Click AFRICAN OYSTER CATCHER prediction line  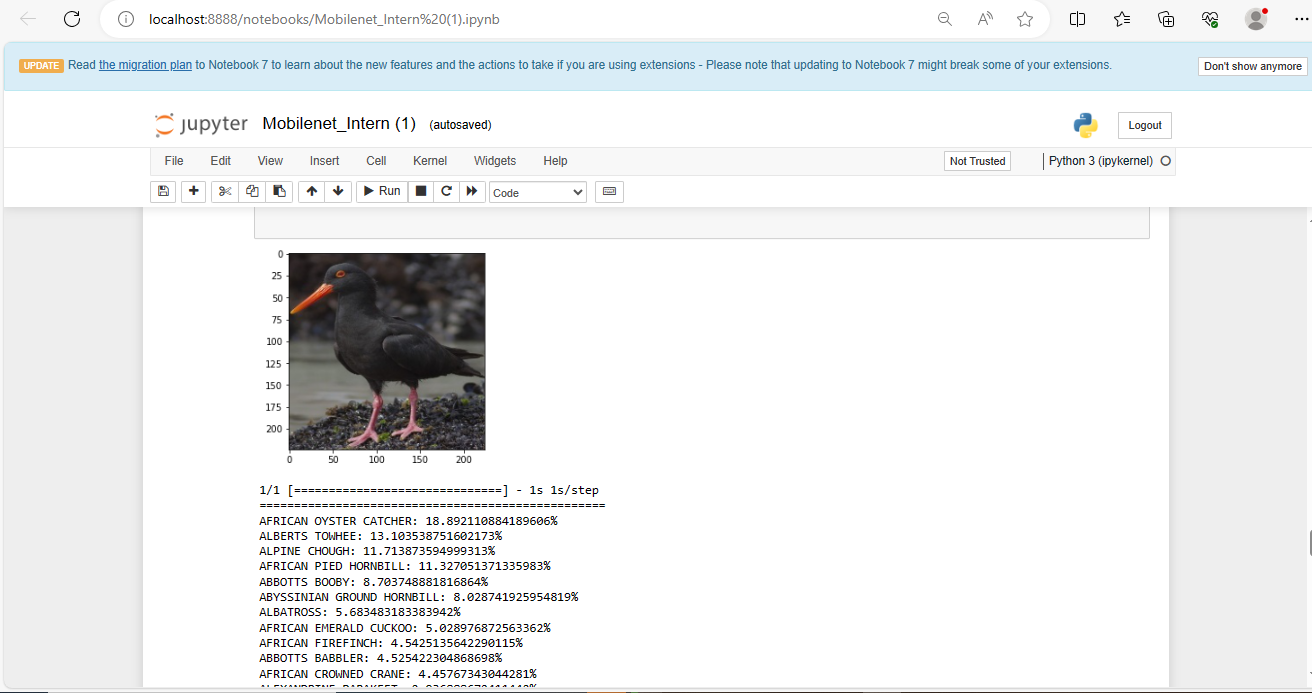[x=408, y=521]
